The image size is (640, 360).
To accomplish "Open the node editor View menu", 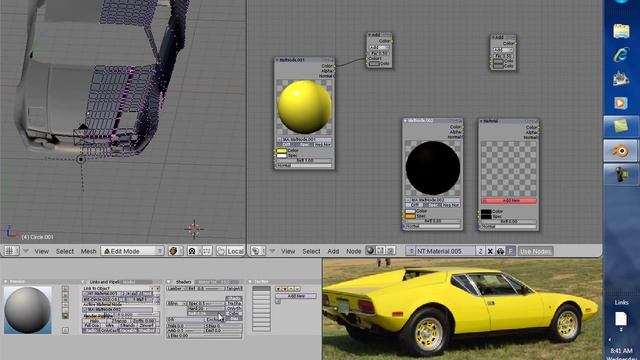I will 288,251.
